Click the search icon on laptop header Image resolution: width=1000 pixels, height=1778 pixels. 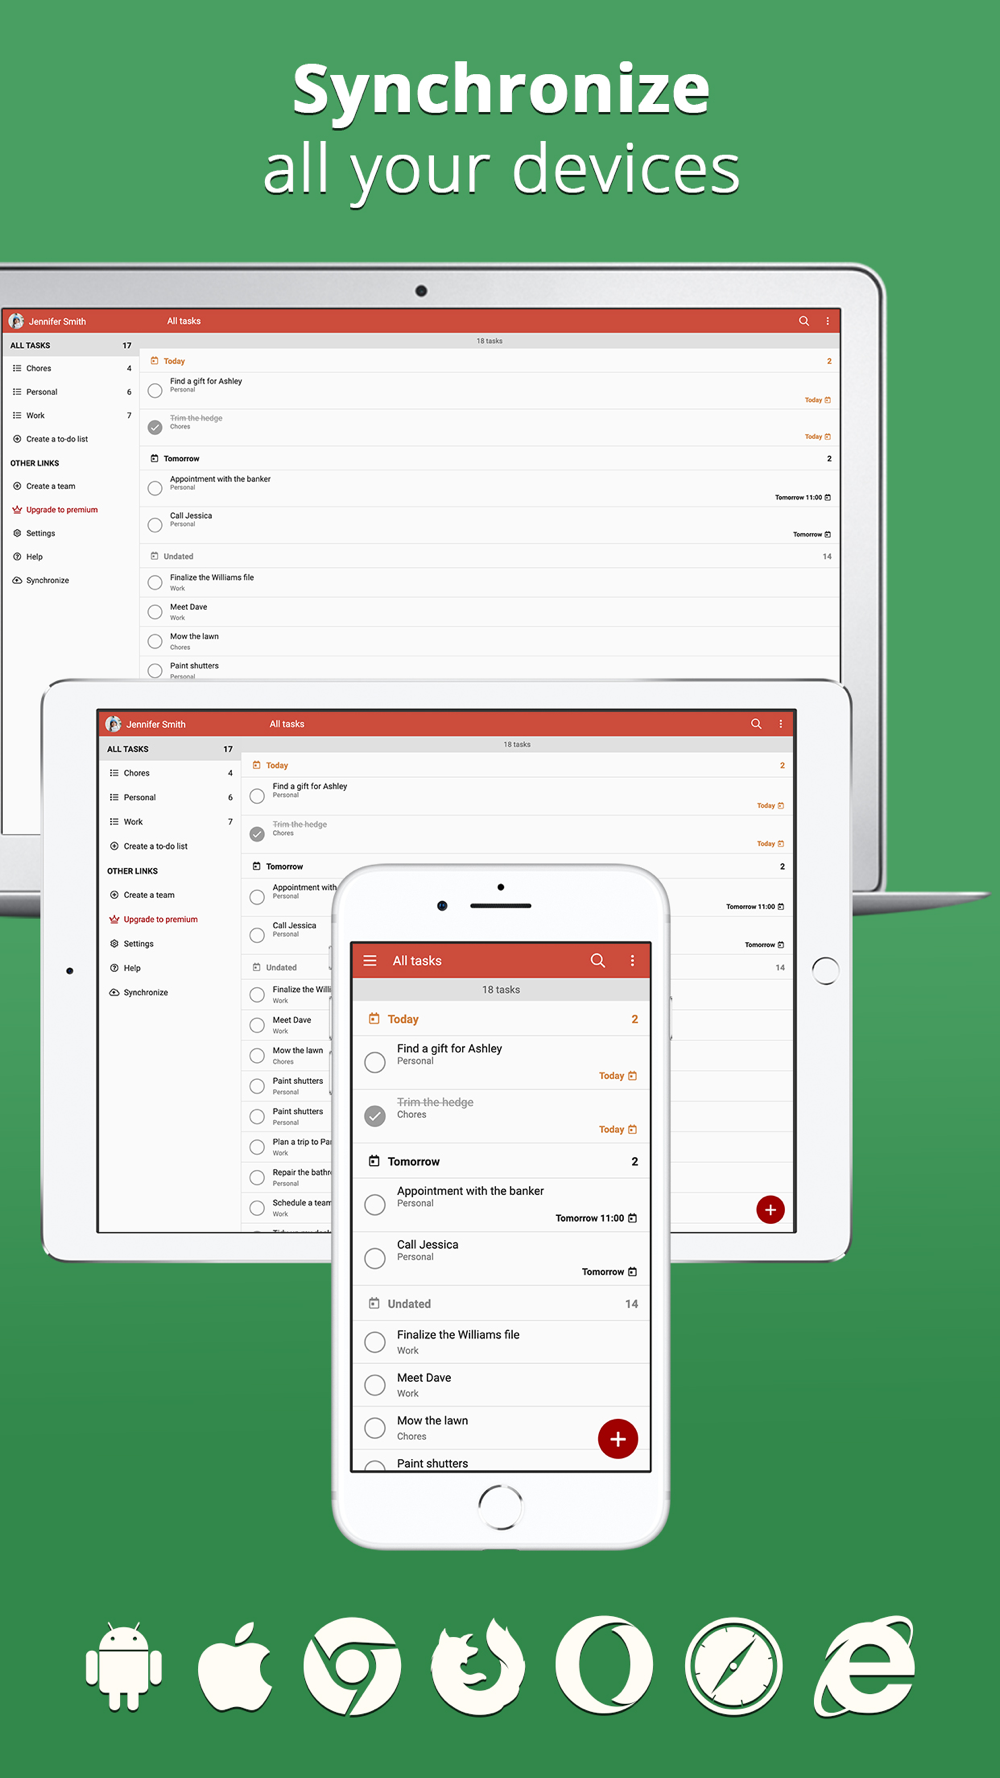(x=804, y=321)
